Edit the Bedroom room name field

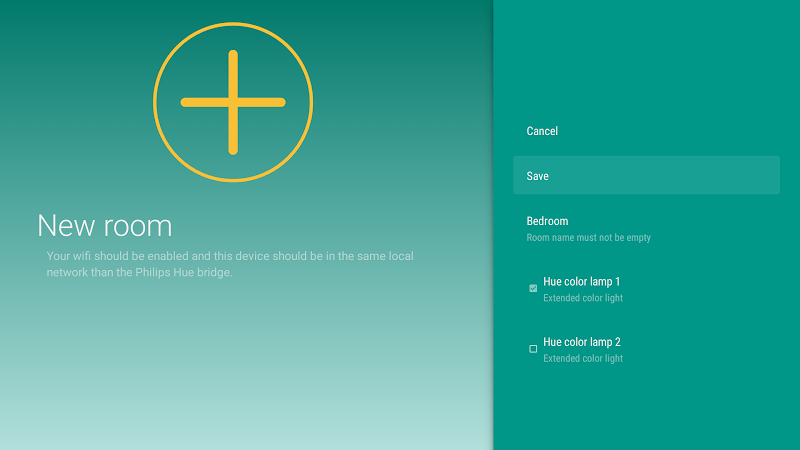point(548,221)
